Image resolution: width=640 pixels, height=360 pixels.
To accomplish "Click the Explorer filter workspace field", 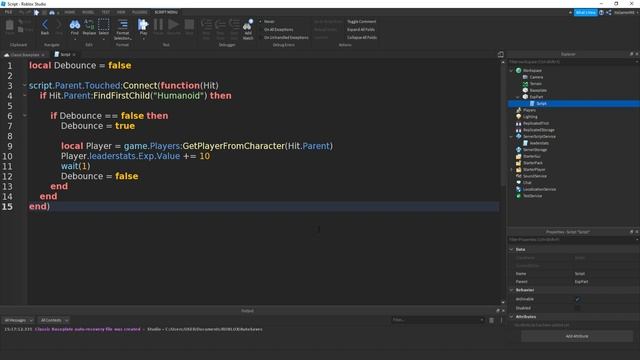I will pyautogui.click(x=573, y=62).
